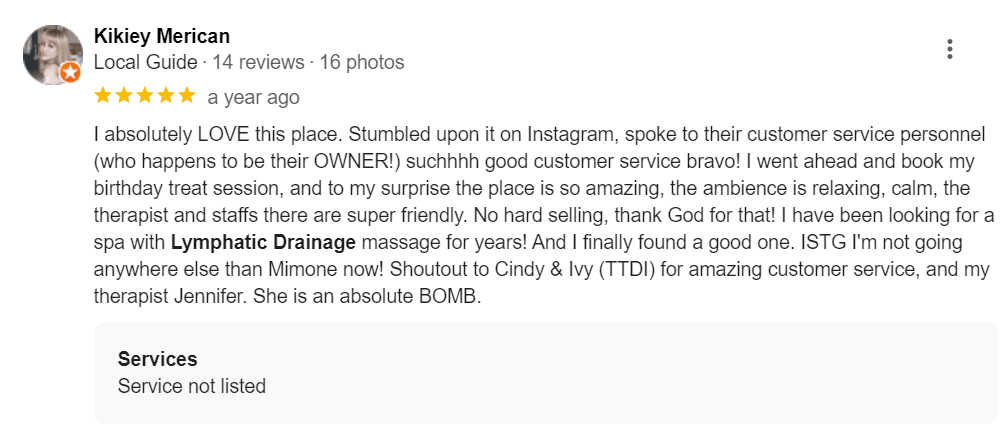Click the second rating star
This screenshot has width=1006, height=432.
[x=123, y=97]
